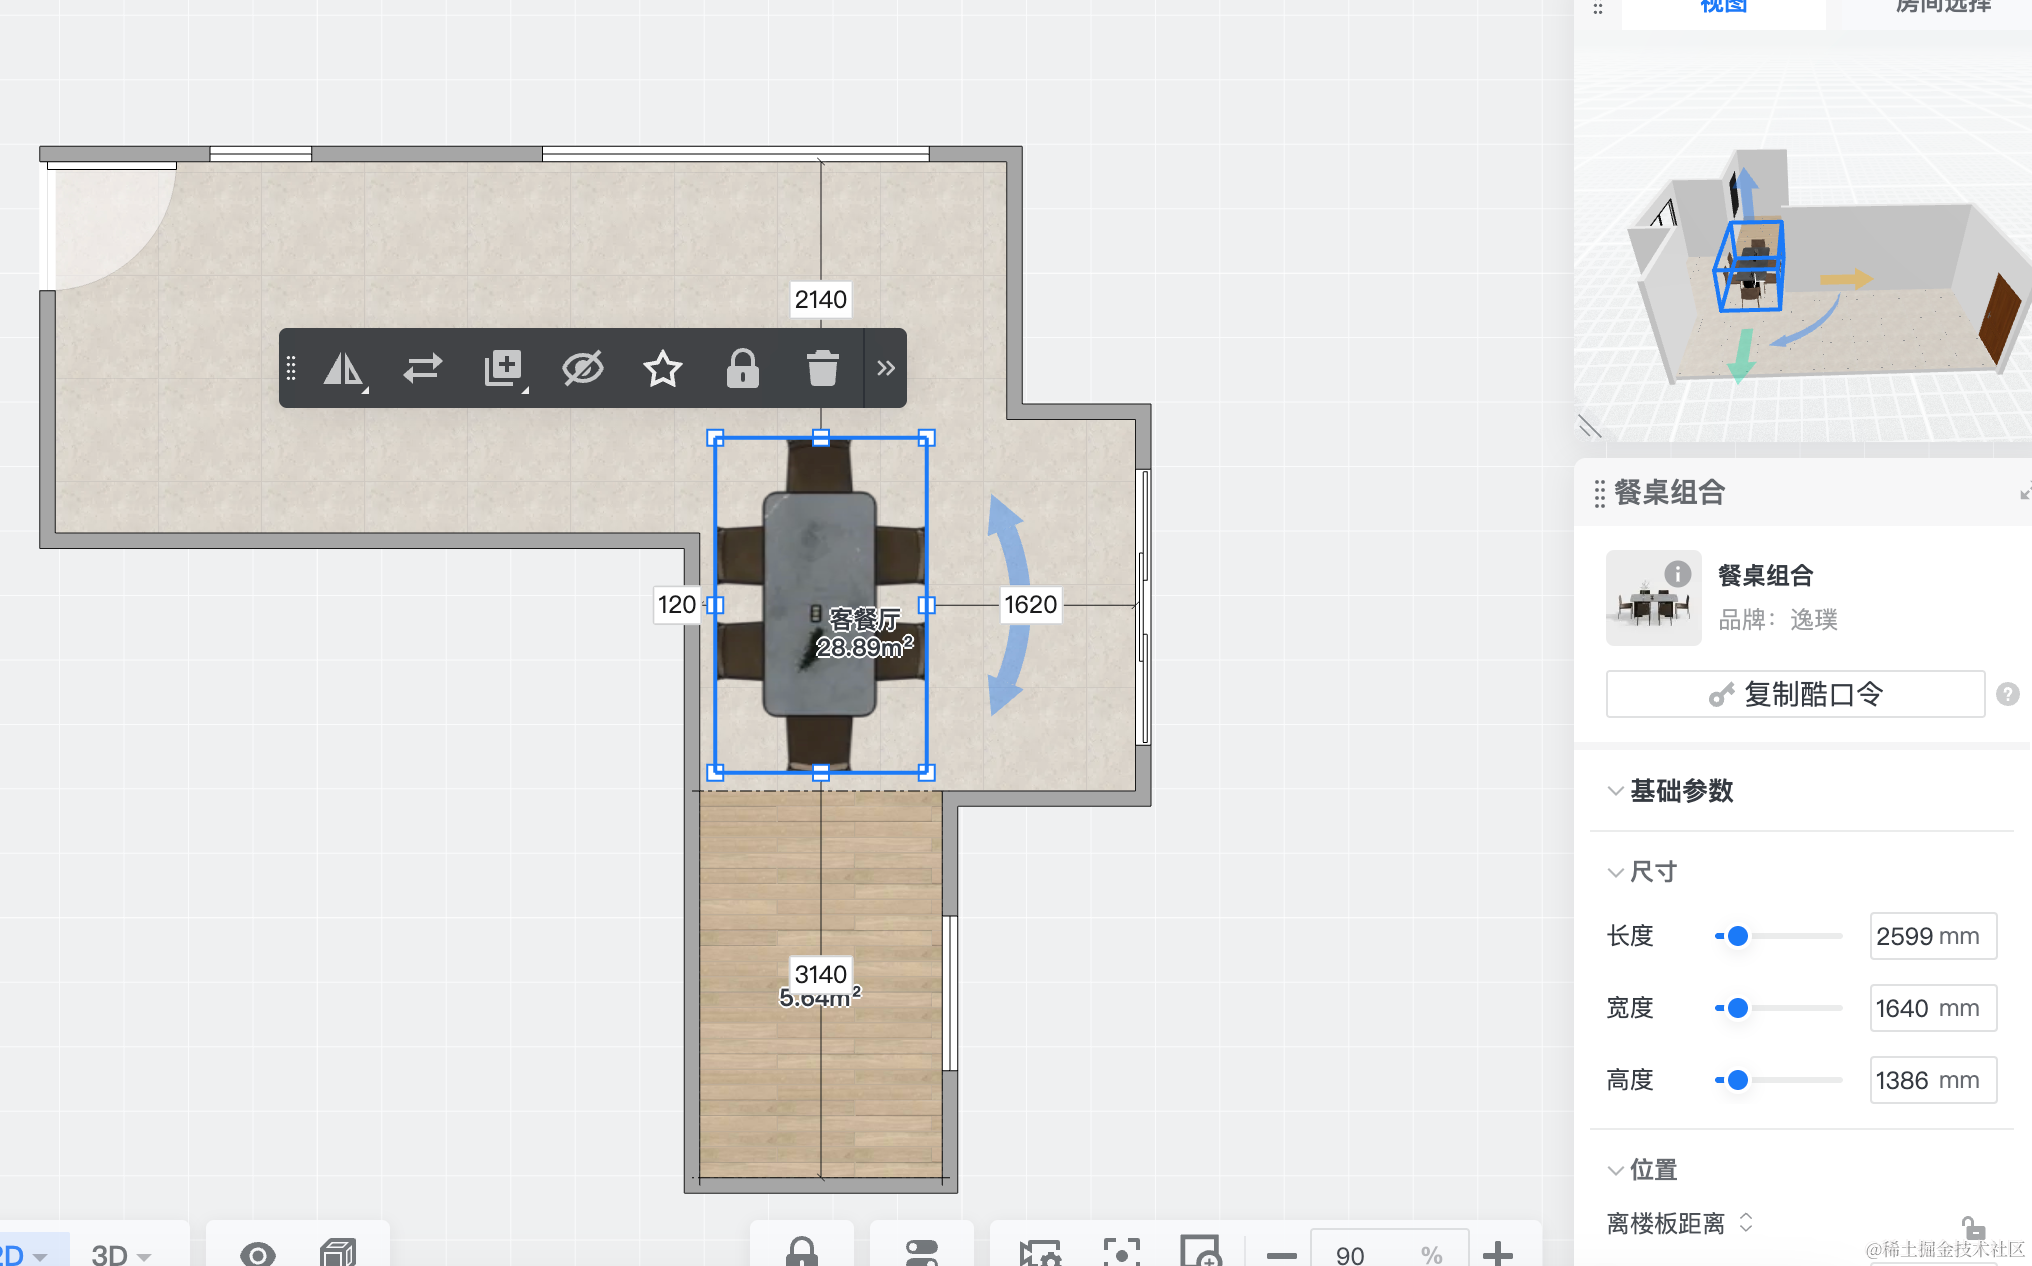
Task: Expand the 餐桌组合 panel corner icon
Action: 2025,492
